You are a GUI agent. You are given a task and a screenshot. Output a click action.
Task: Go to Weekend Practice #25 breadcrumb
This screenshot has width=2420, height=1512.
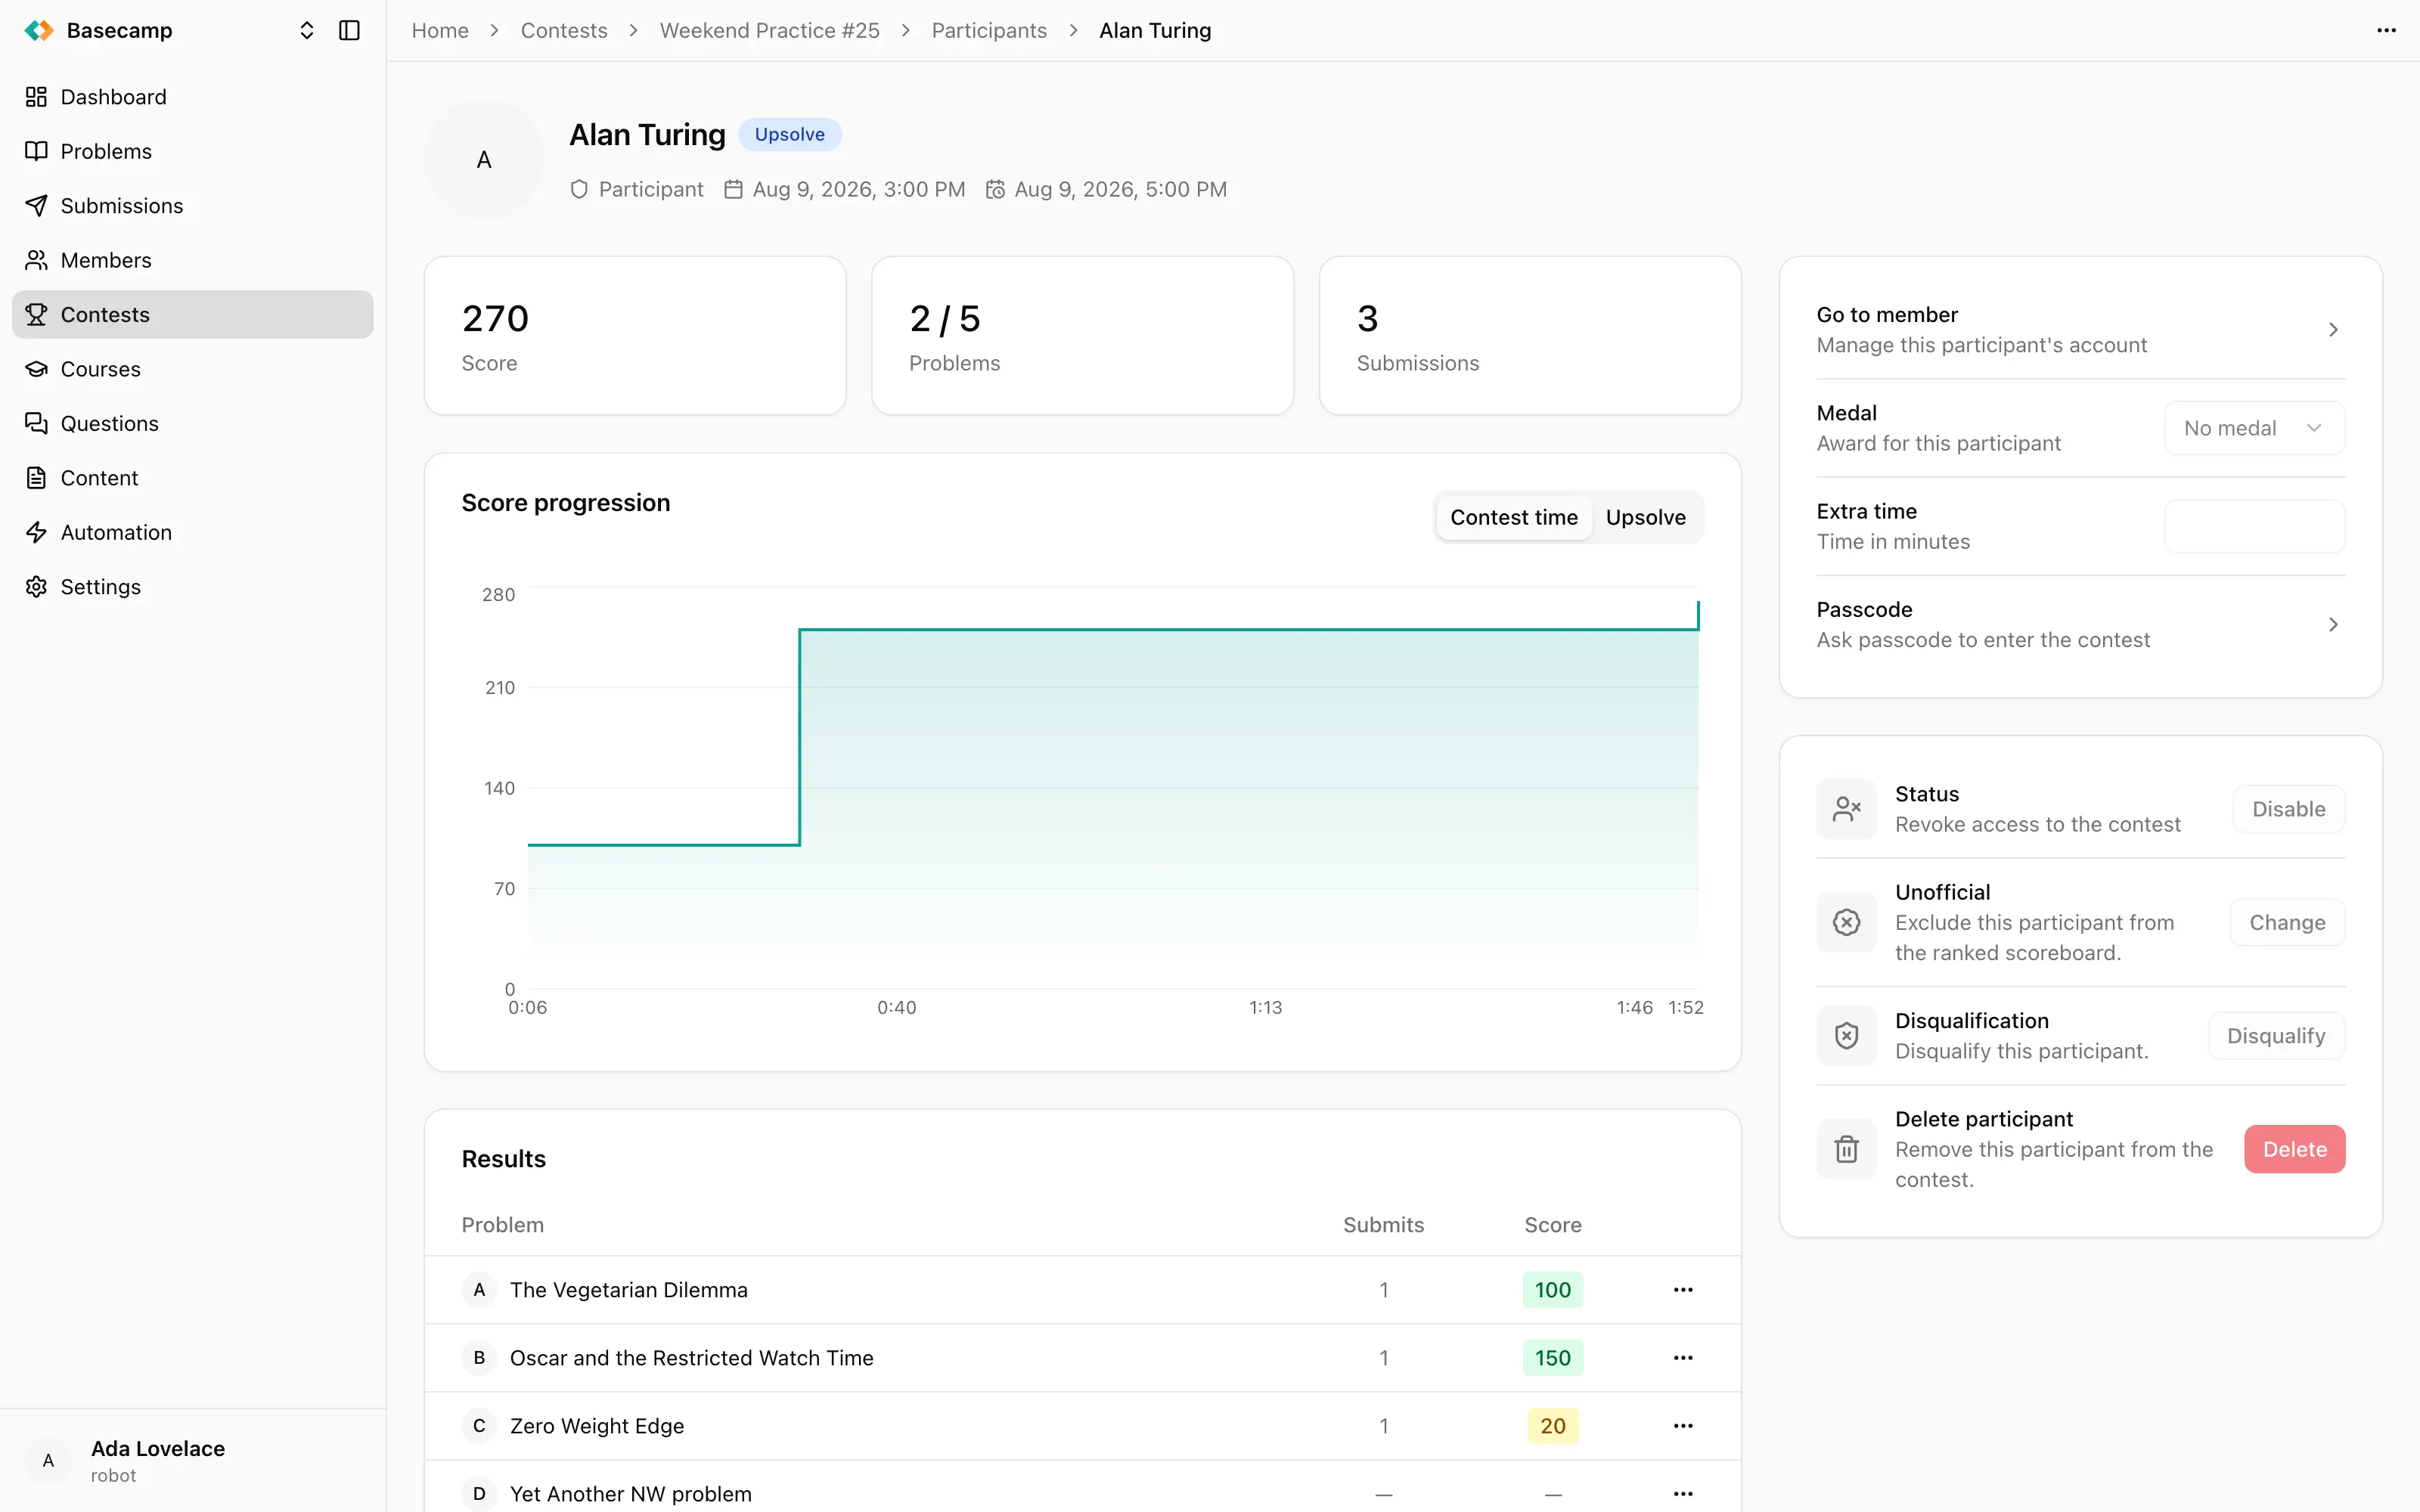tap(769, 30)
